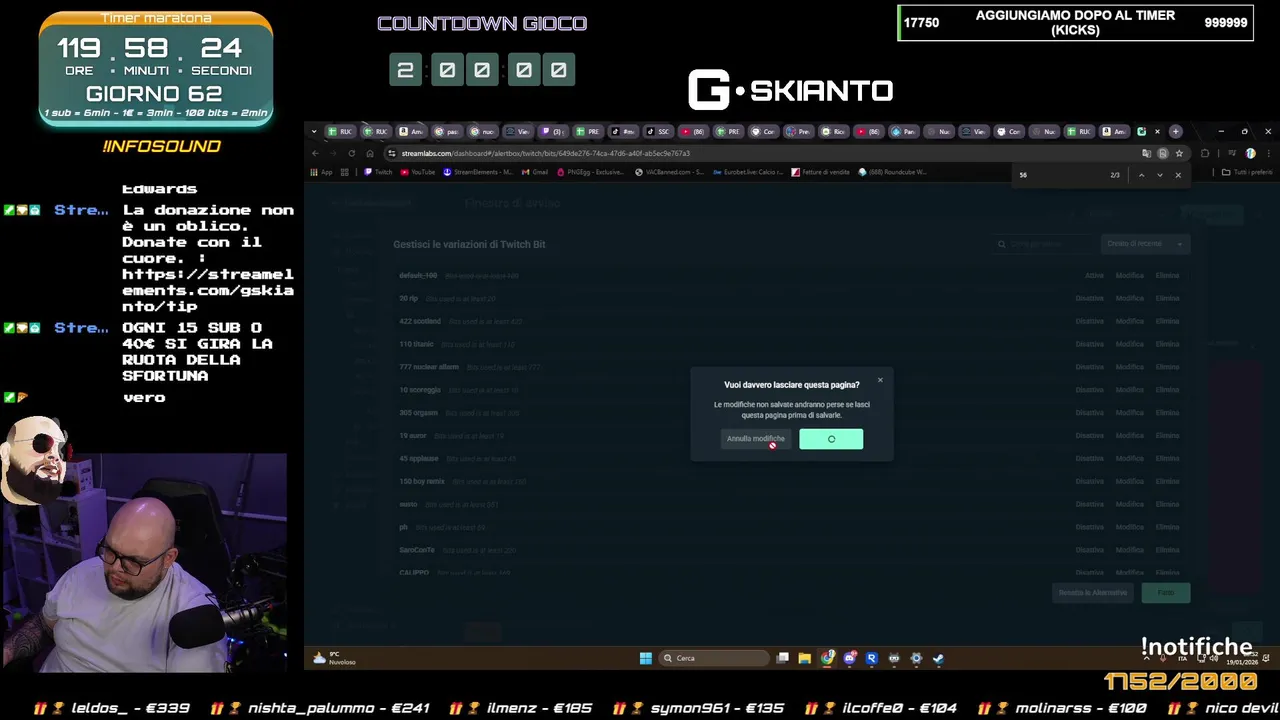
Task: Click the green loading confirm button in dialog
Action: (x=831, y=439)
